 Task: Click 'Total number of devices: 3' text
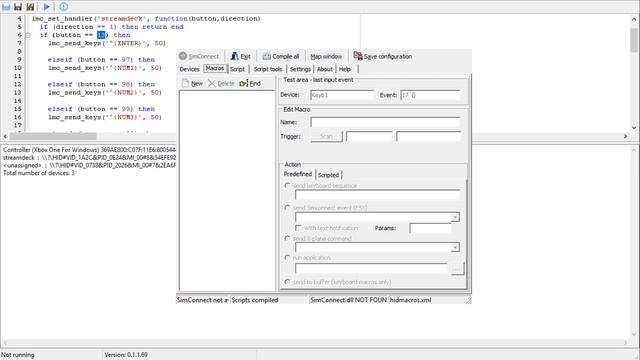coord(38,173)
